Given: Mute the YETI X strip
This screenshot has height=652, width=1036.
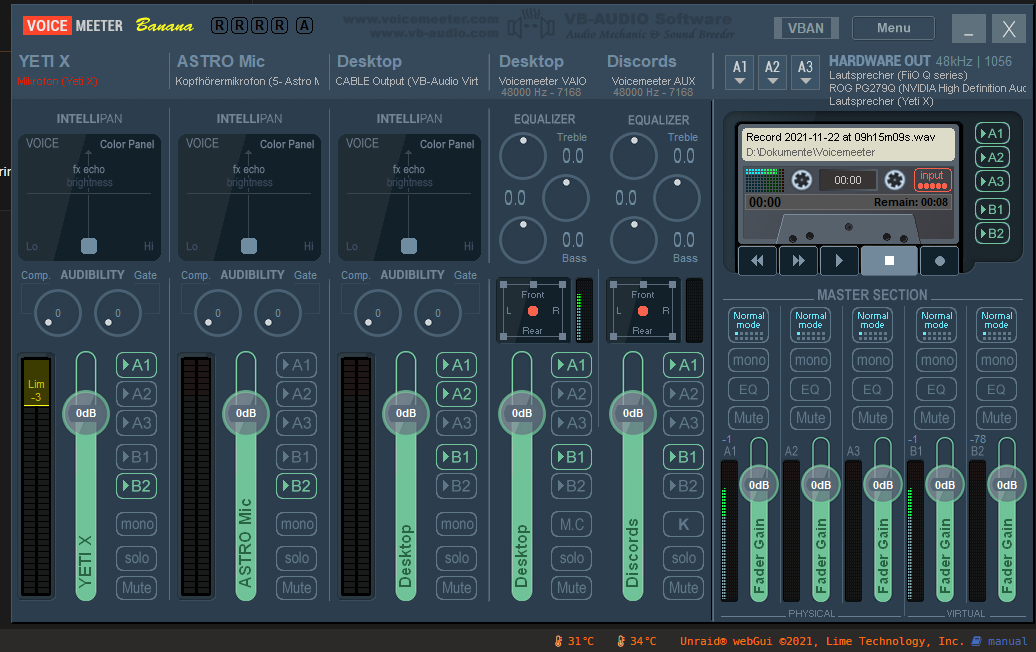Looking at the screenshot, I should coord(137,588).
